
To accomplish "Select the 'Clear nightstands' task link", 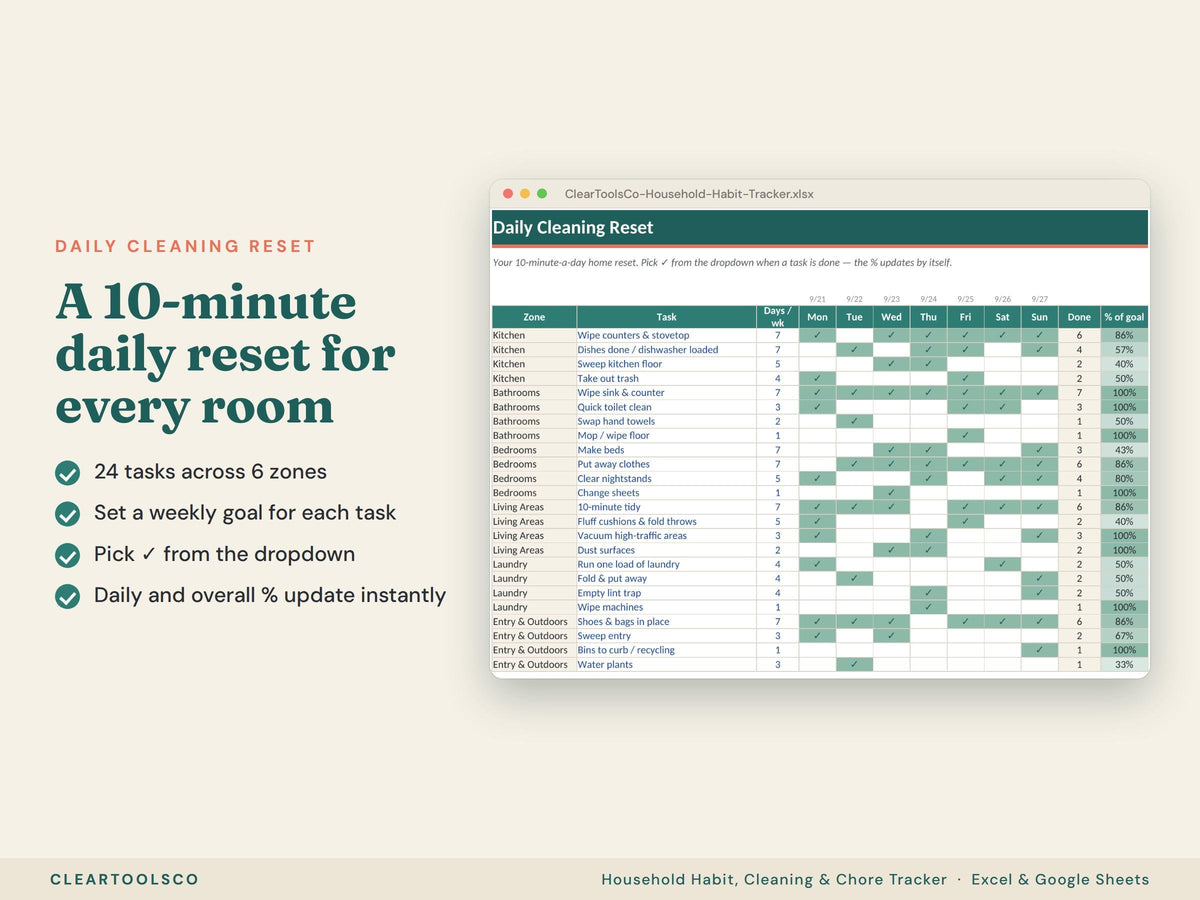I will coord(614,479).
